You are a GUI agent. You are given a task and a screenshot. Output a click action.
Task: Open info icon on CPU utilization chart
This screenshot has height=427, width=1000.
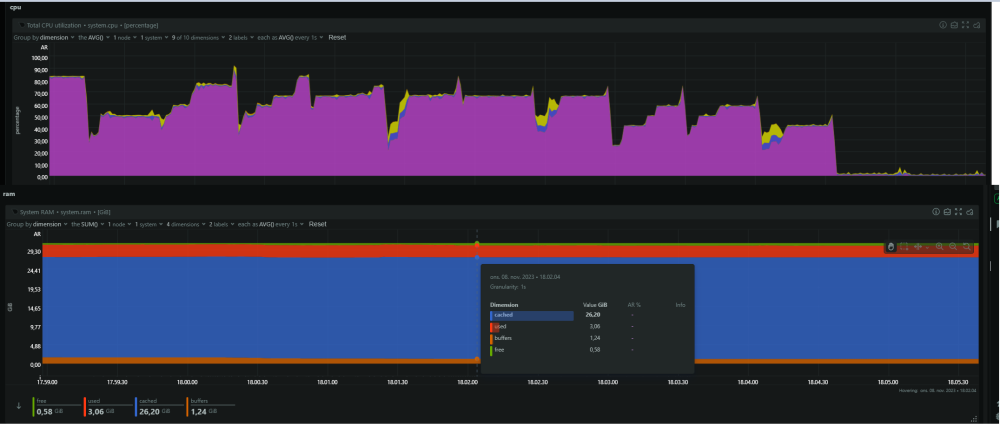point(943,25)
